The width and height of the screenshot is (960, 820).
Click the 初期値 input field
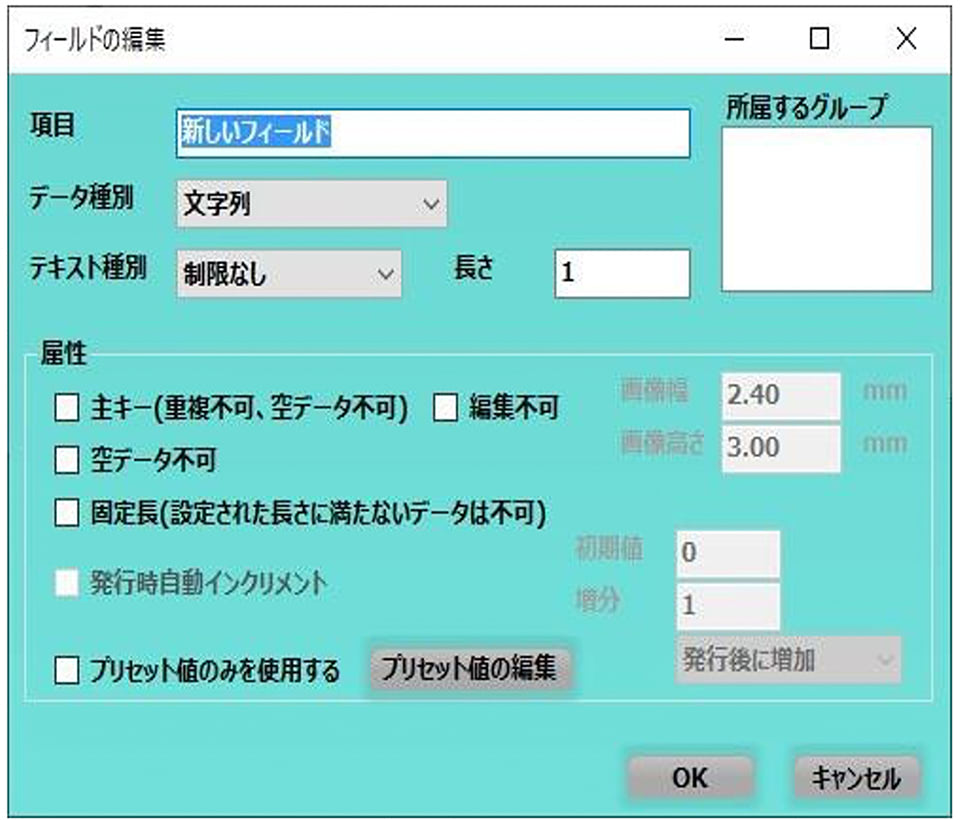tap(727, 553)
